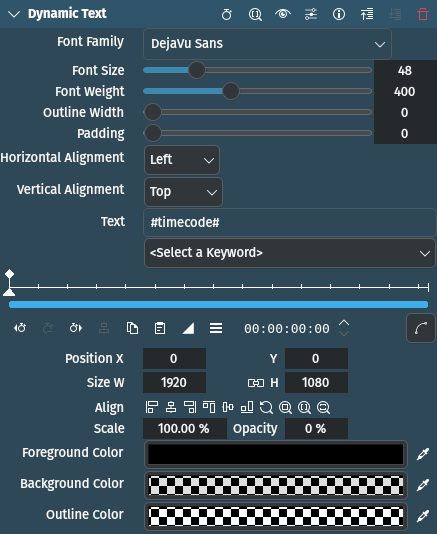
Task: Open the Background Color swatch
Action: coord(276,485)
